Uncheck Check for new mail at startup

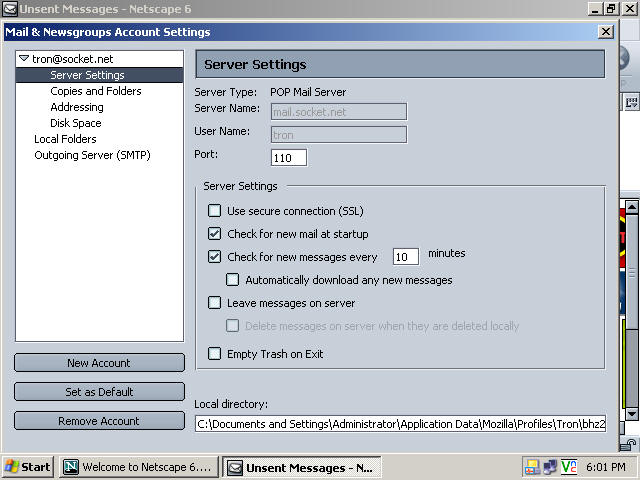pyautogui.click(x=214, y=233)
